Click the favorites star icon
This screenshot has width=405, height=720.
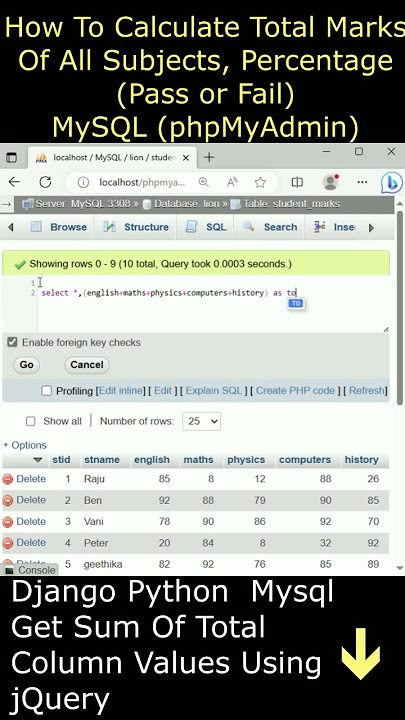pyautogui.click(x=260, y=182)
